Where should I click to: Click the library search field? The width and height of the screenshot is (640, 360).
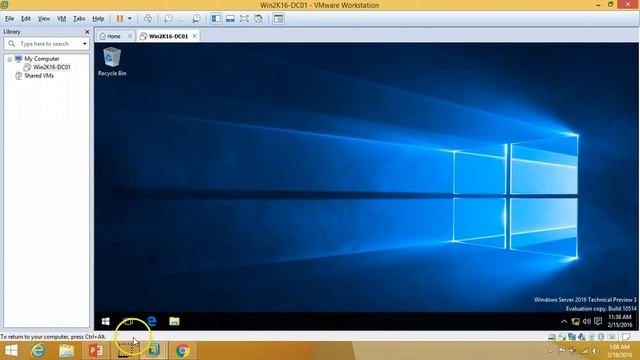46,44
